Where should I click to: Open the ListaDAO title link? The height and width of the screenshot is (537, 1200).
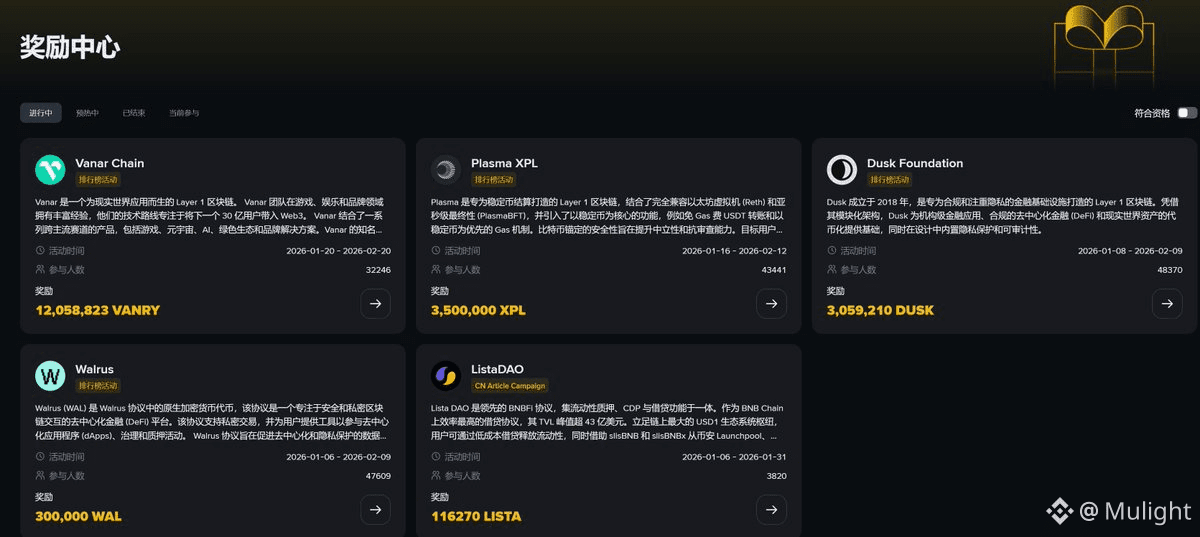pyautogui.click(x=497, y=369)
